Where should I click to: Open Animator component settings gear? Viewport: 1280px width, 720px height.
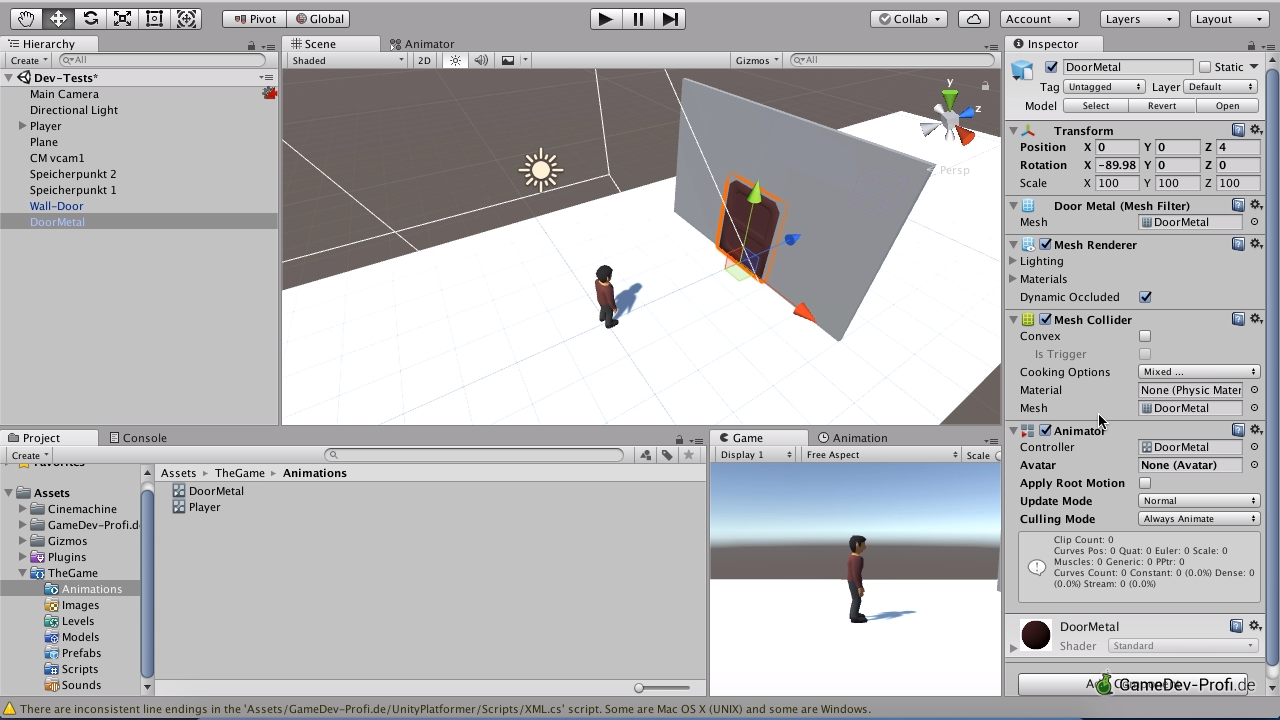(1257, 430)
